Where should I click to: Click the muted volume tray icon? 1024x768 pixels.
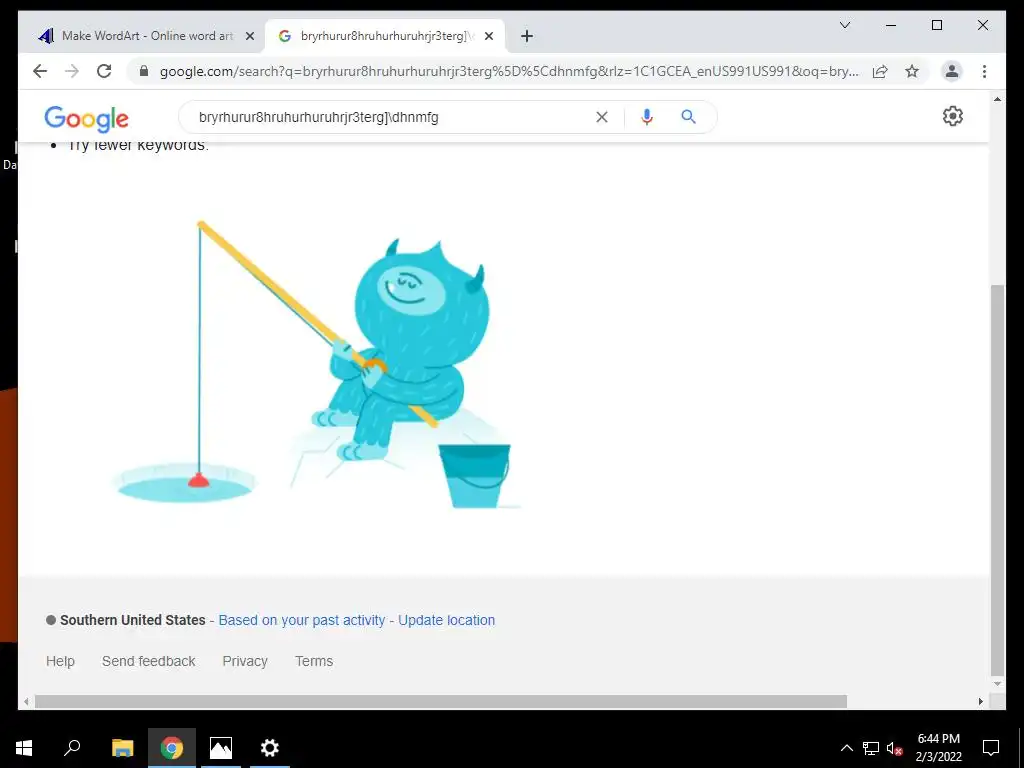pos(894,748)
